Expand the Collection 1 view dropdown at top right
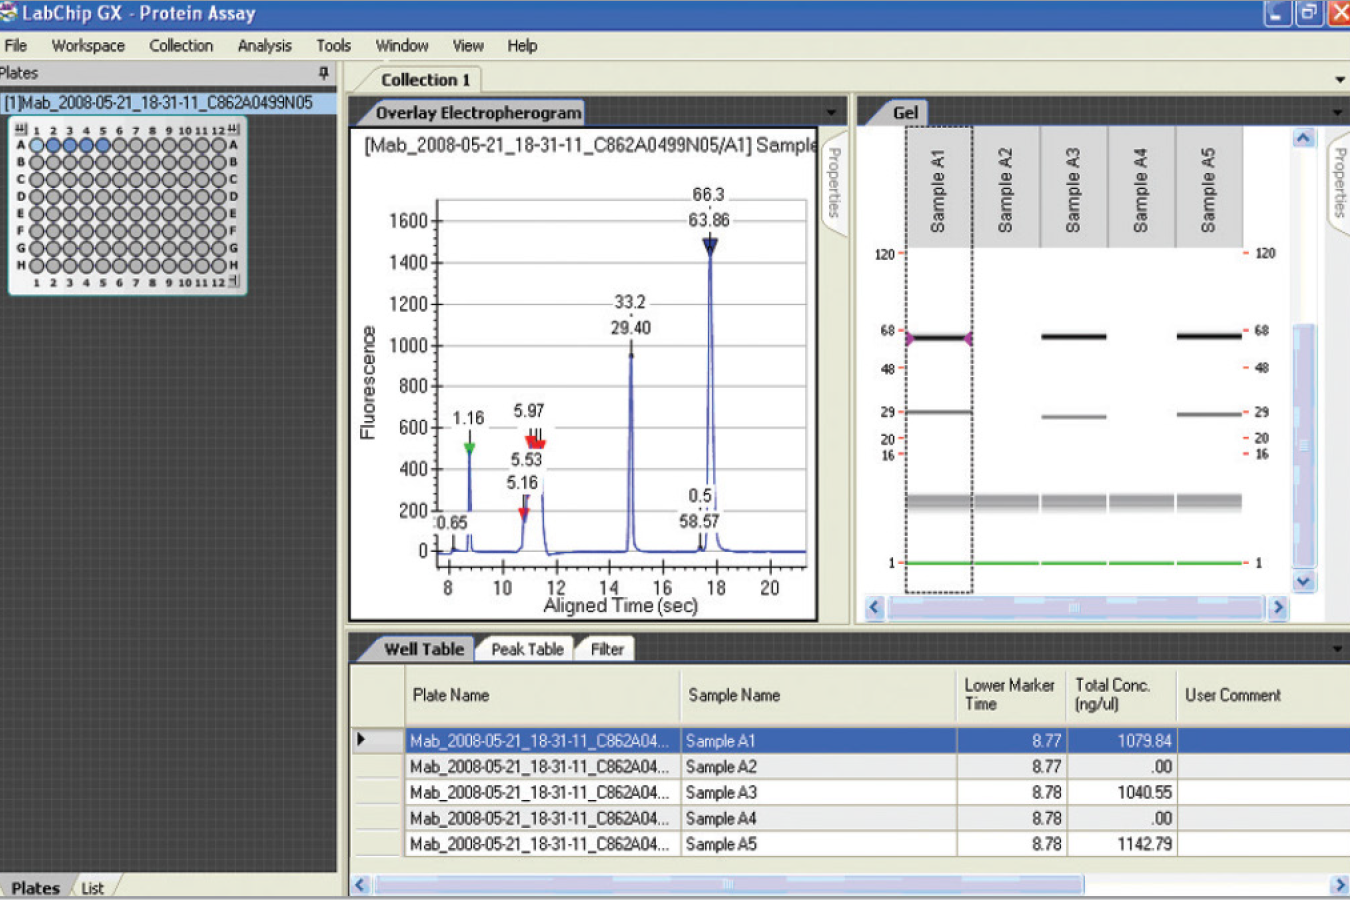Viewport: 1350px width, 900px height. 1340,79
